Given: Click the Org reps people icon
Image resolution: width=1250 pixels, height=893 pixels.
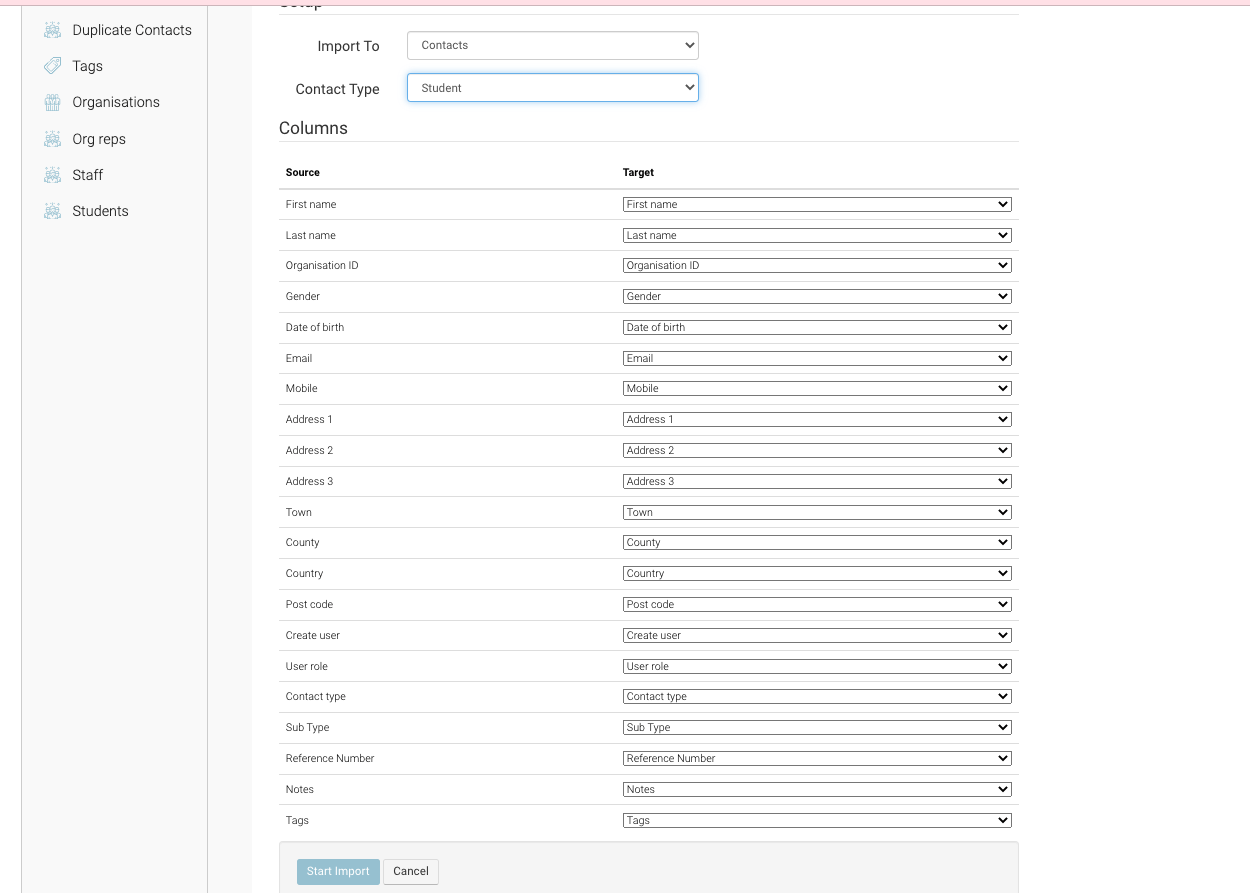Looking at the screenshot, I should 53,139.
